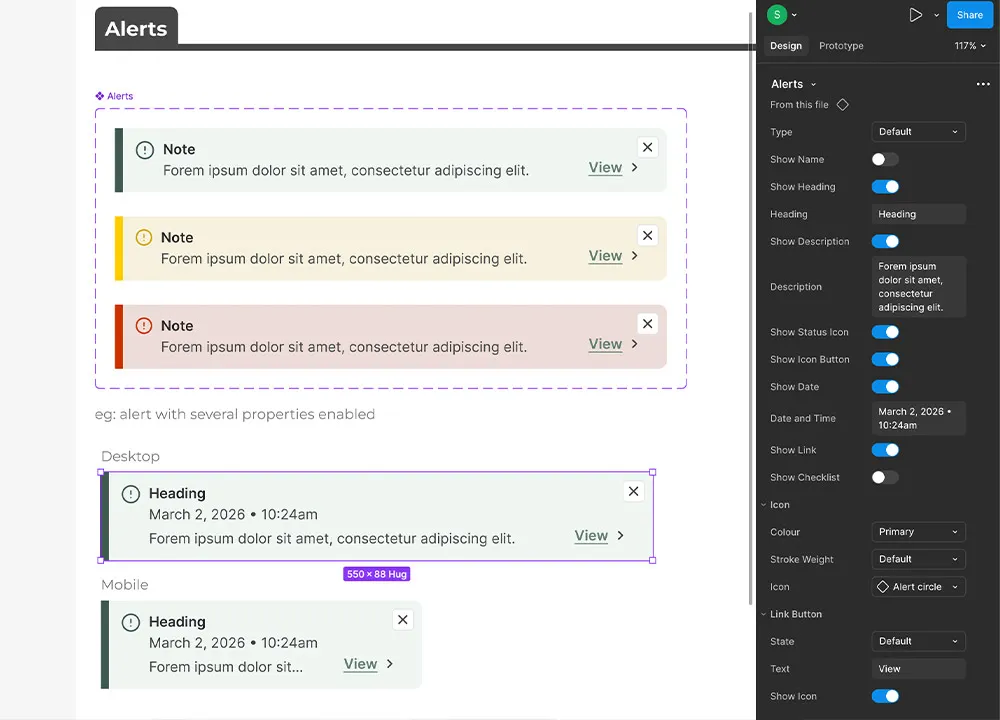The image size is (1000, 720).
Task: Click the 550 × 88 Hug size badge
Action: coord(376,574)
